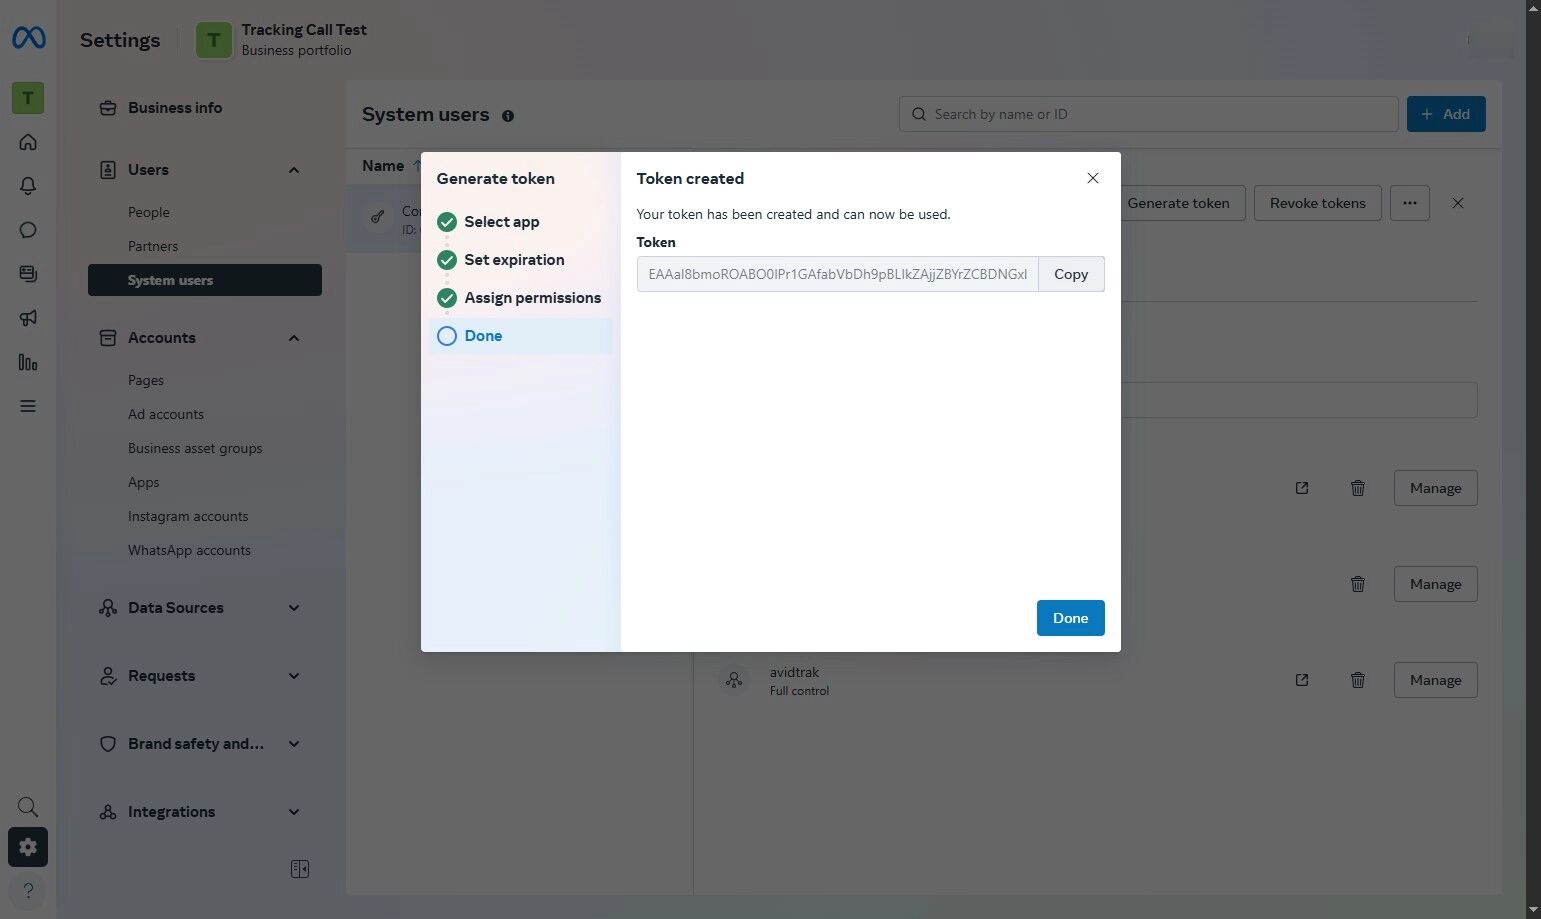This screenshot has height=919, width=1541.
Task: Copy the generated token
Action: pyautogui.click(x=1070, y=274)
